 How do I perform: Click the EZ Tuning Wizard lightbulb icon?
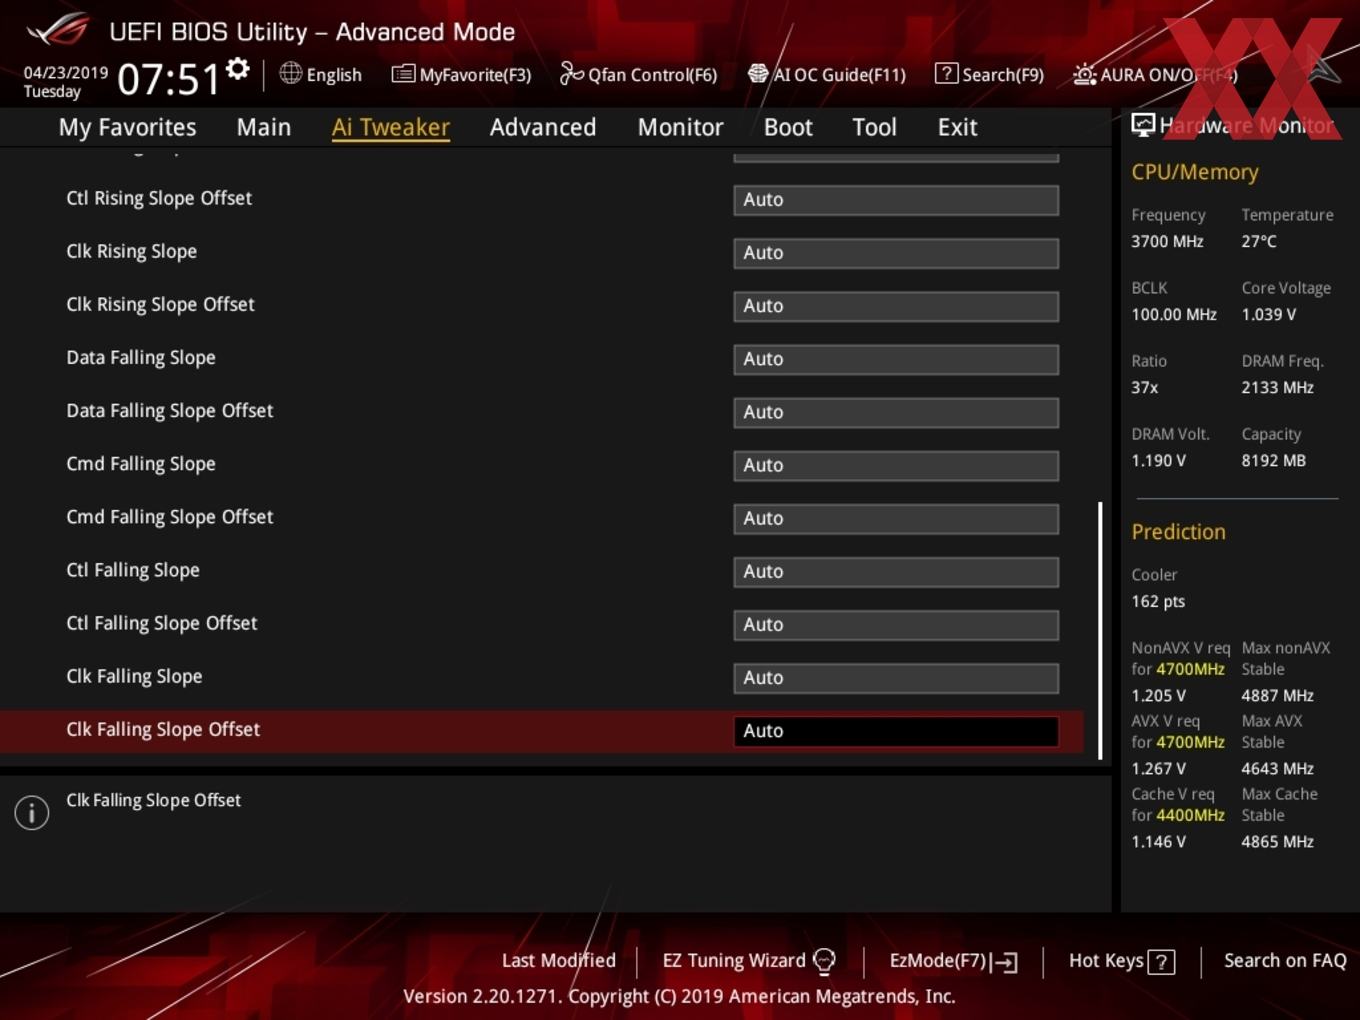824,961
